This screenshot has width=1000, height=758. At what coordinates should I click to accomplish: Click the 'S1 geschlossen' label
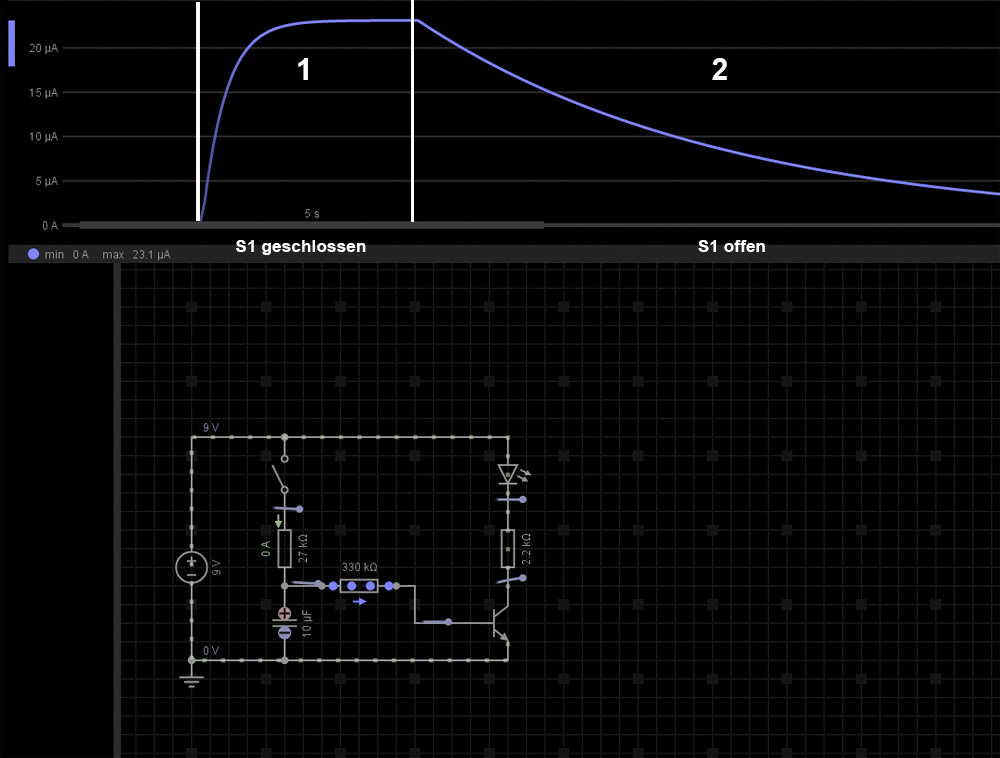click(301, 246)
